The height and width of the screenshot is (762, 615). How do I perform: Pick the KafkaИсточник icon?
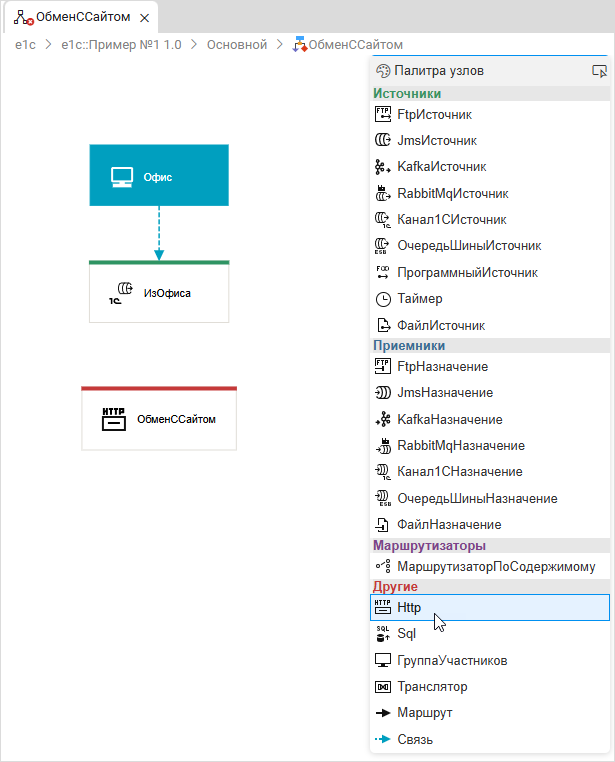pos(383,167)
